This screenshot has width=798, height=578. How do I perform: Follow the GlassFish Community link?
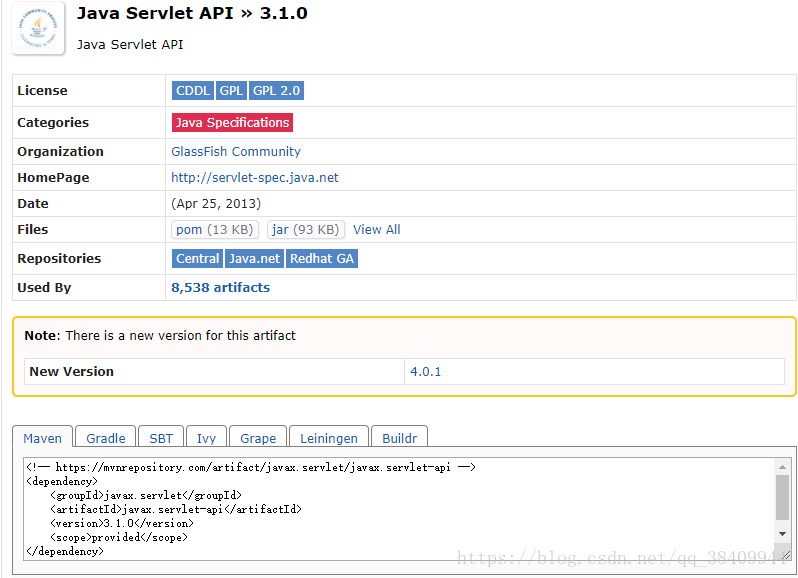pos(236,152)
